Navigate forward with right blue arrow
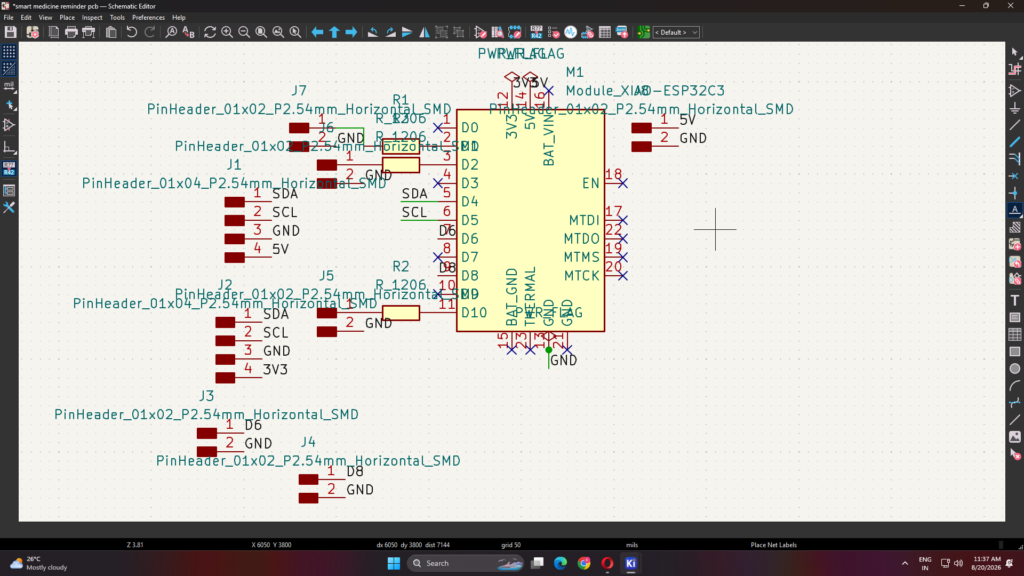 point(351,32)
